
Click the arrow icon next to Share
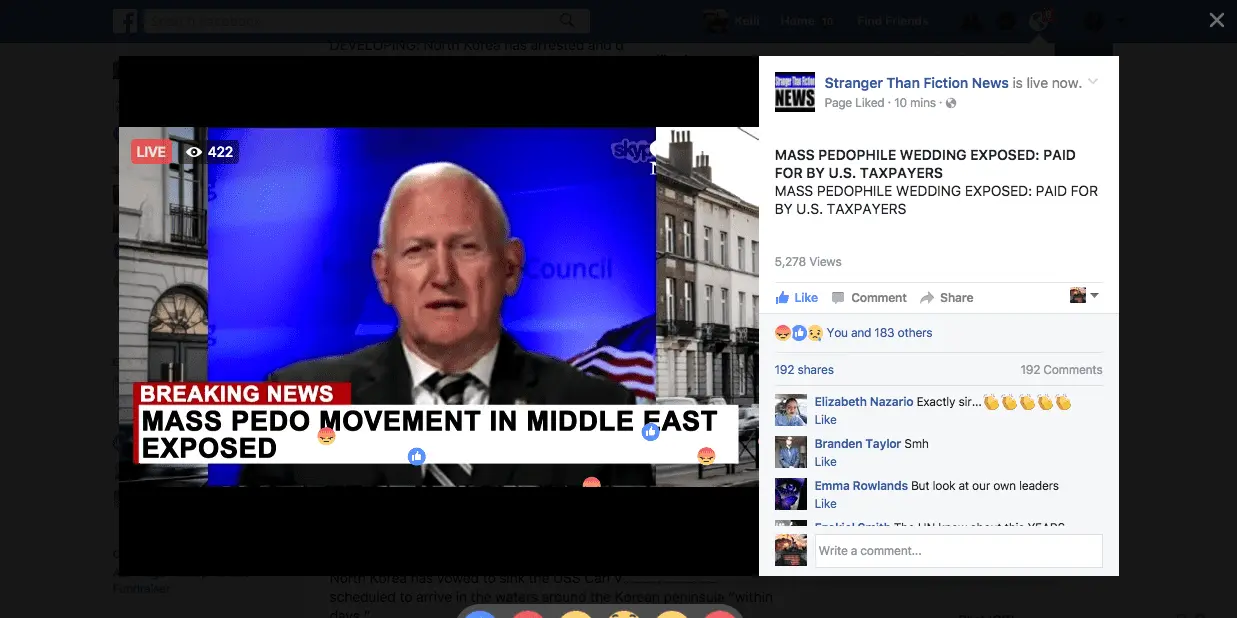click(x=927, y=297)
